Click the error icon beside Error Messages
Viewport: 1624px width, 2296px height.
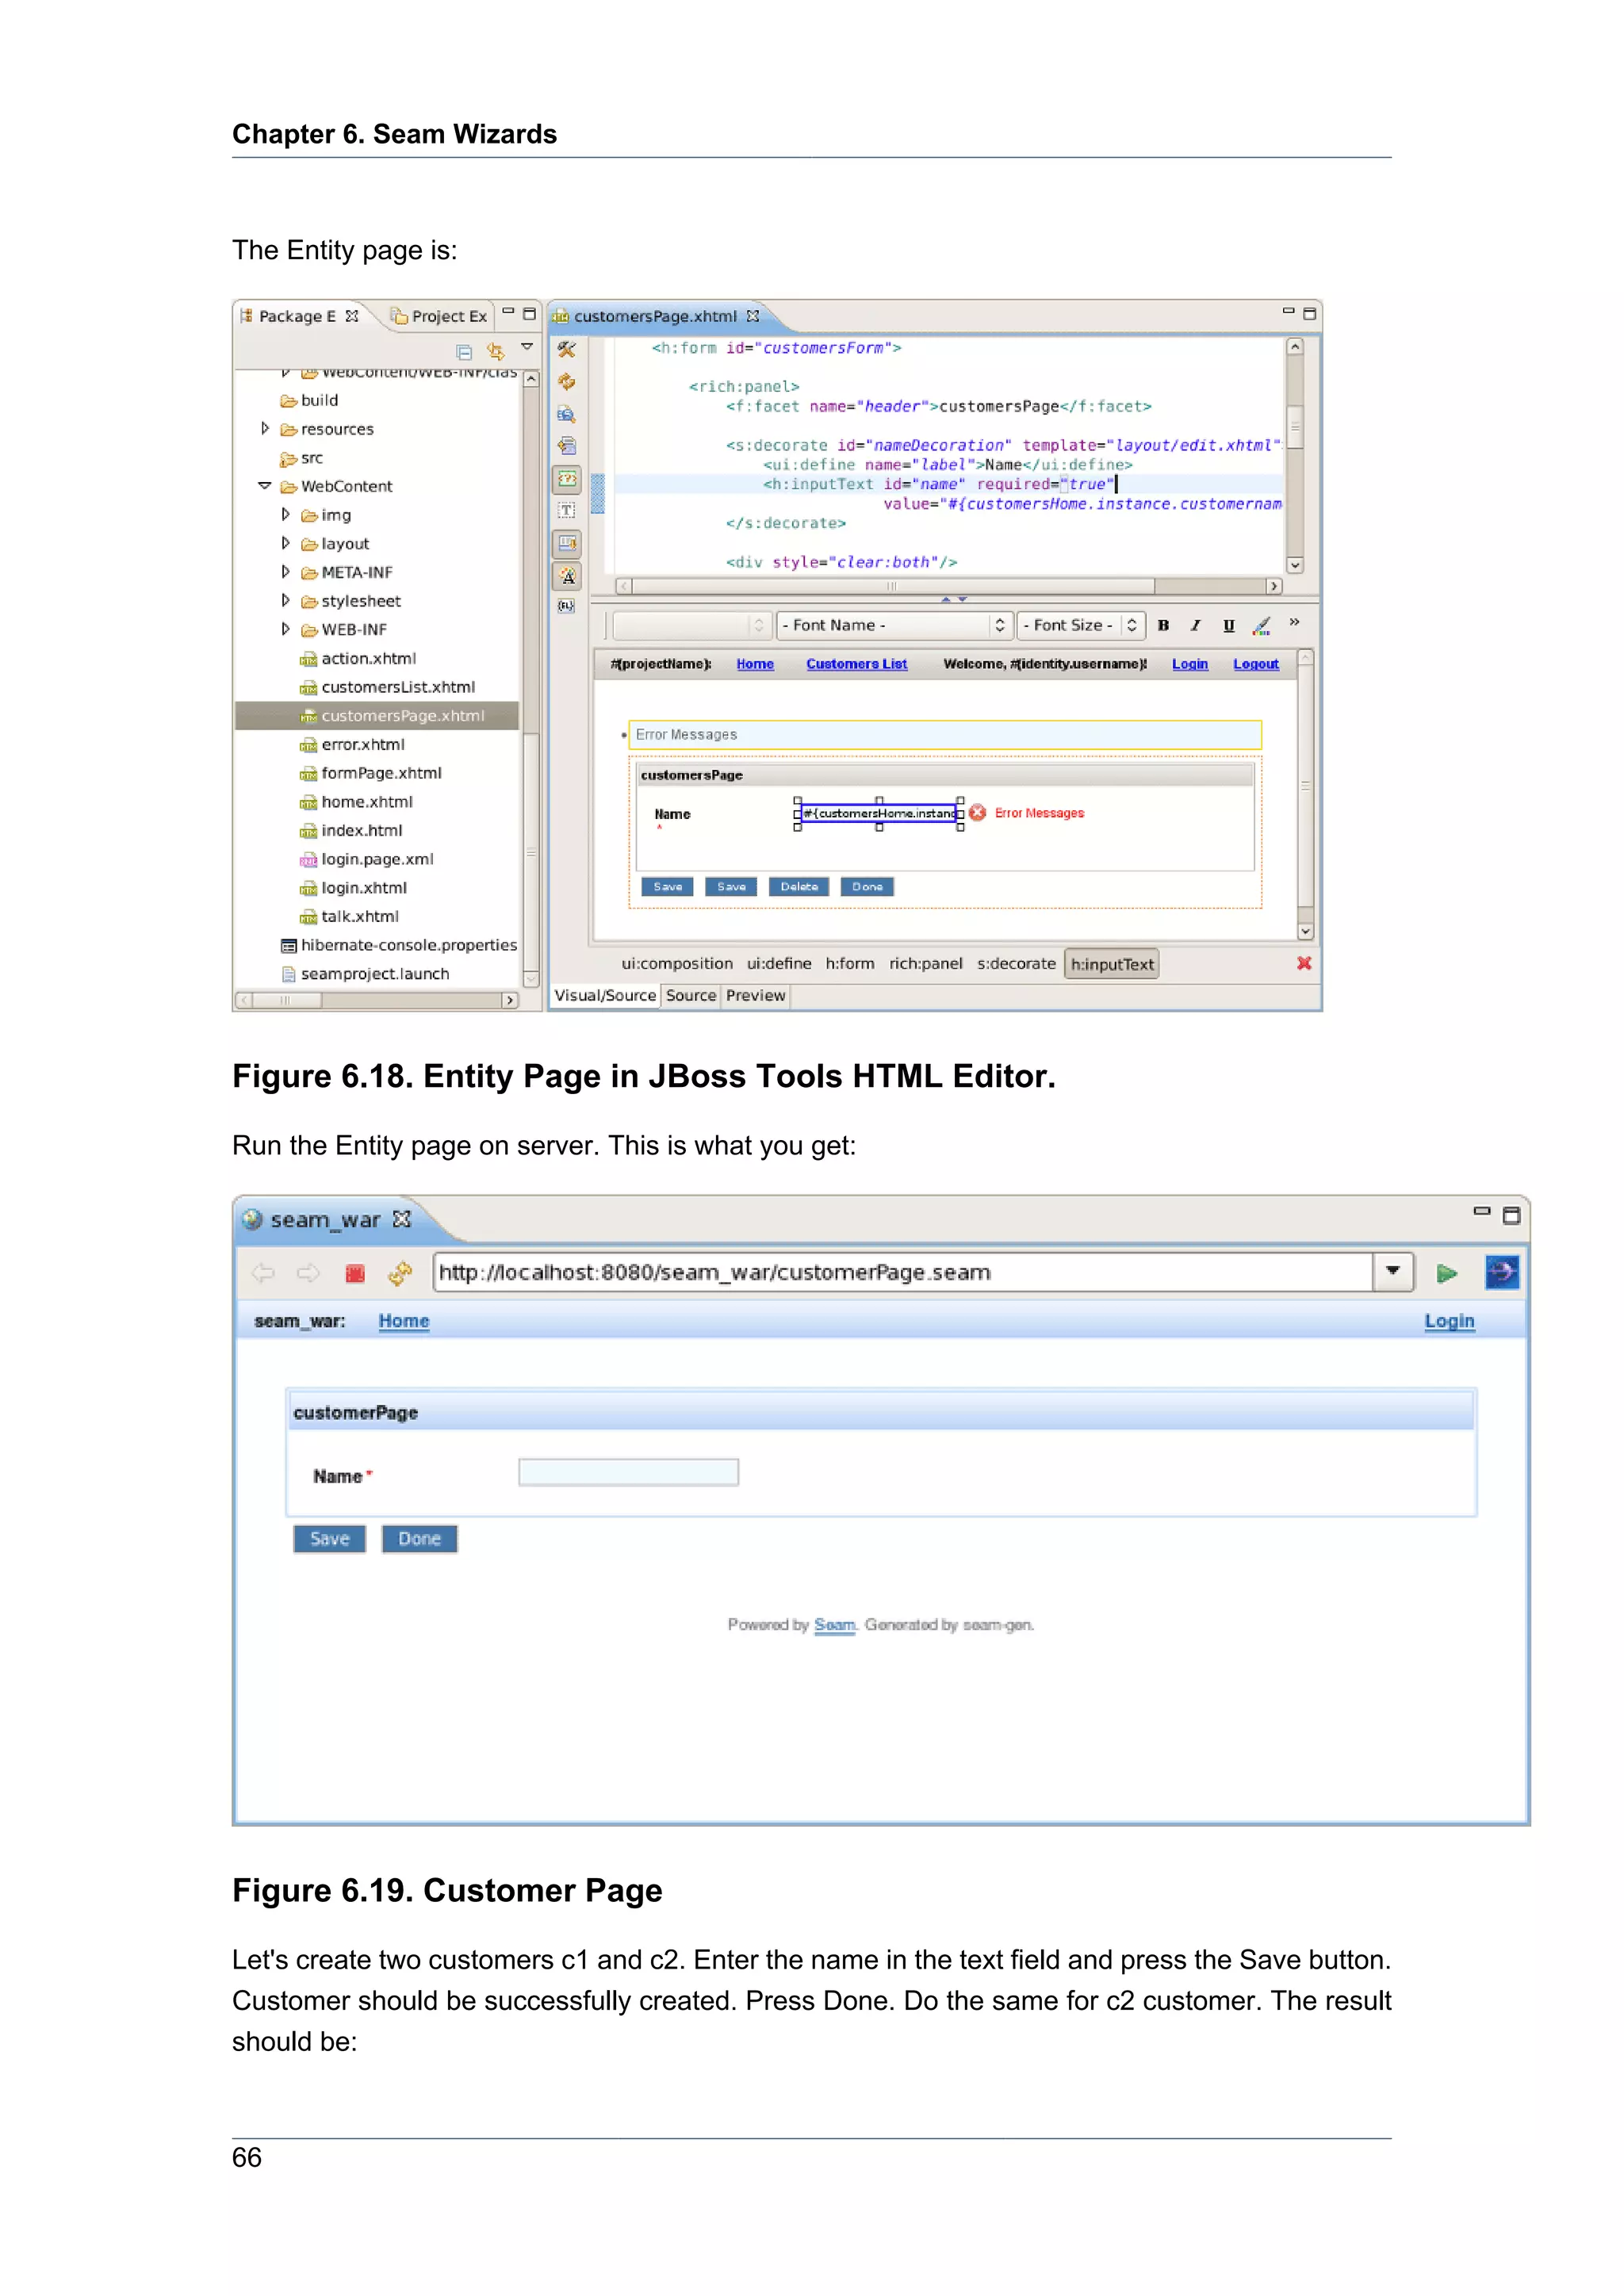click(x=977, y=813)
